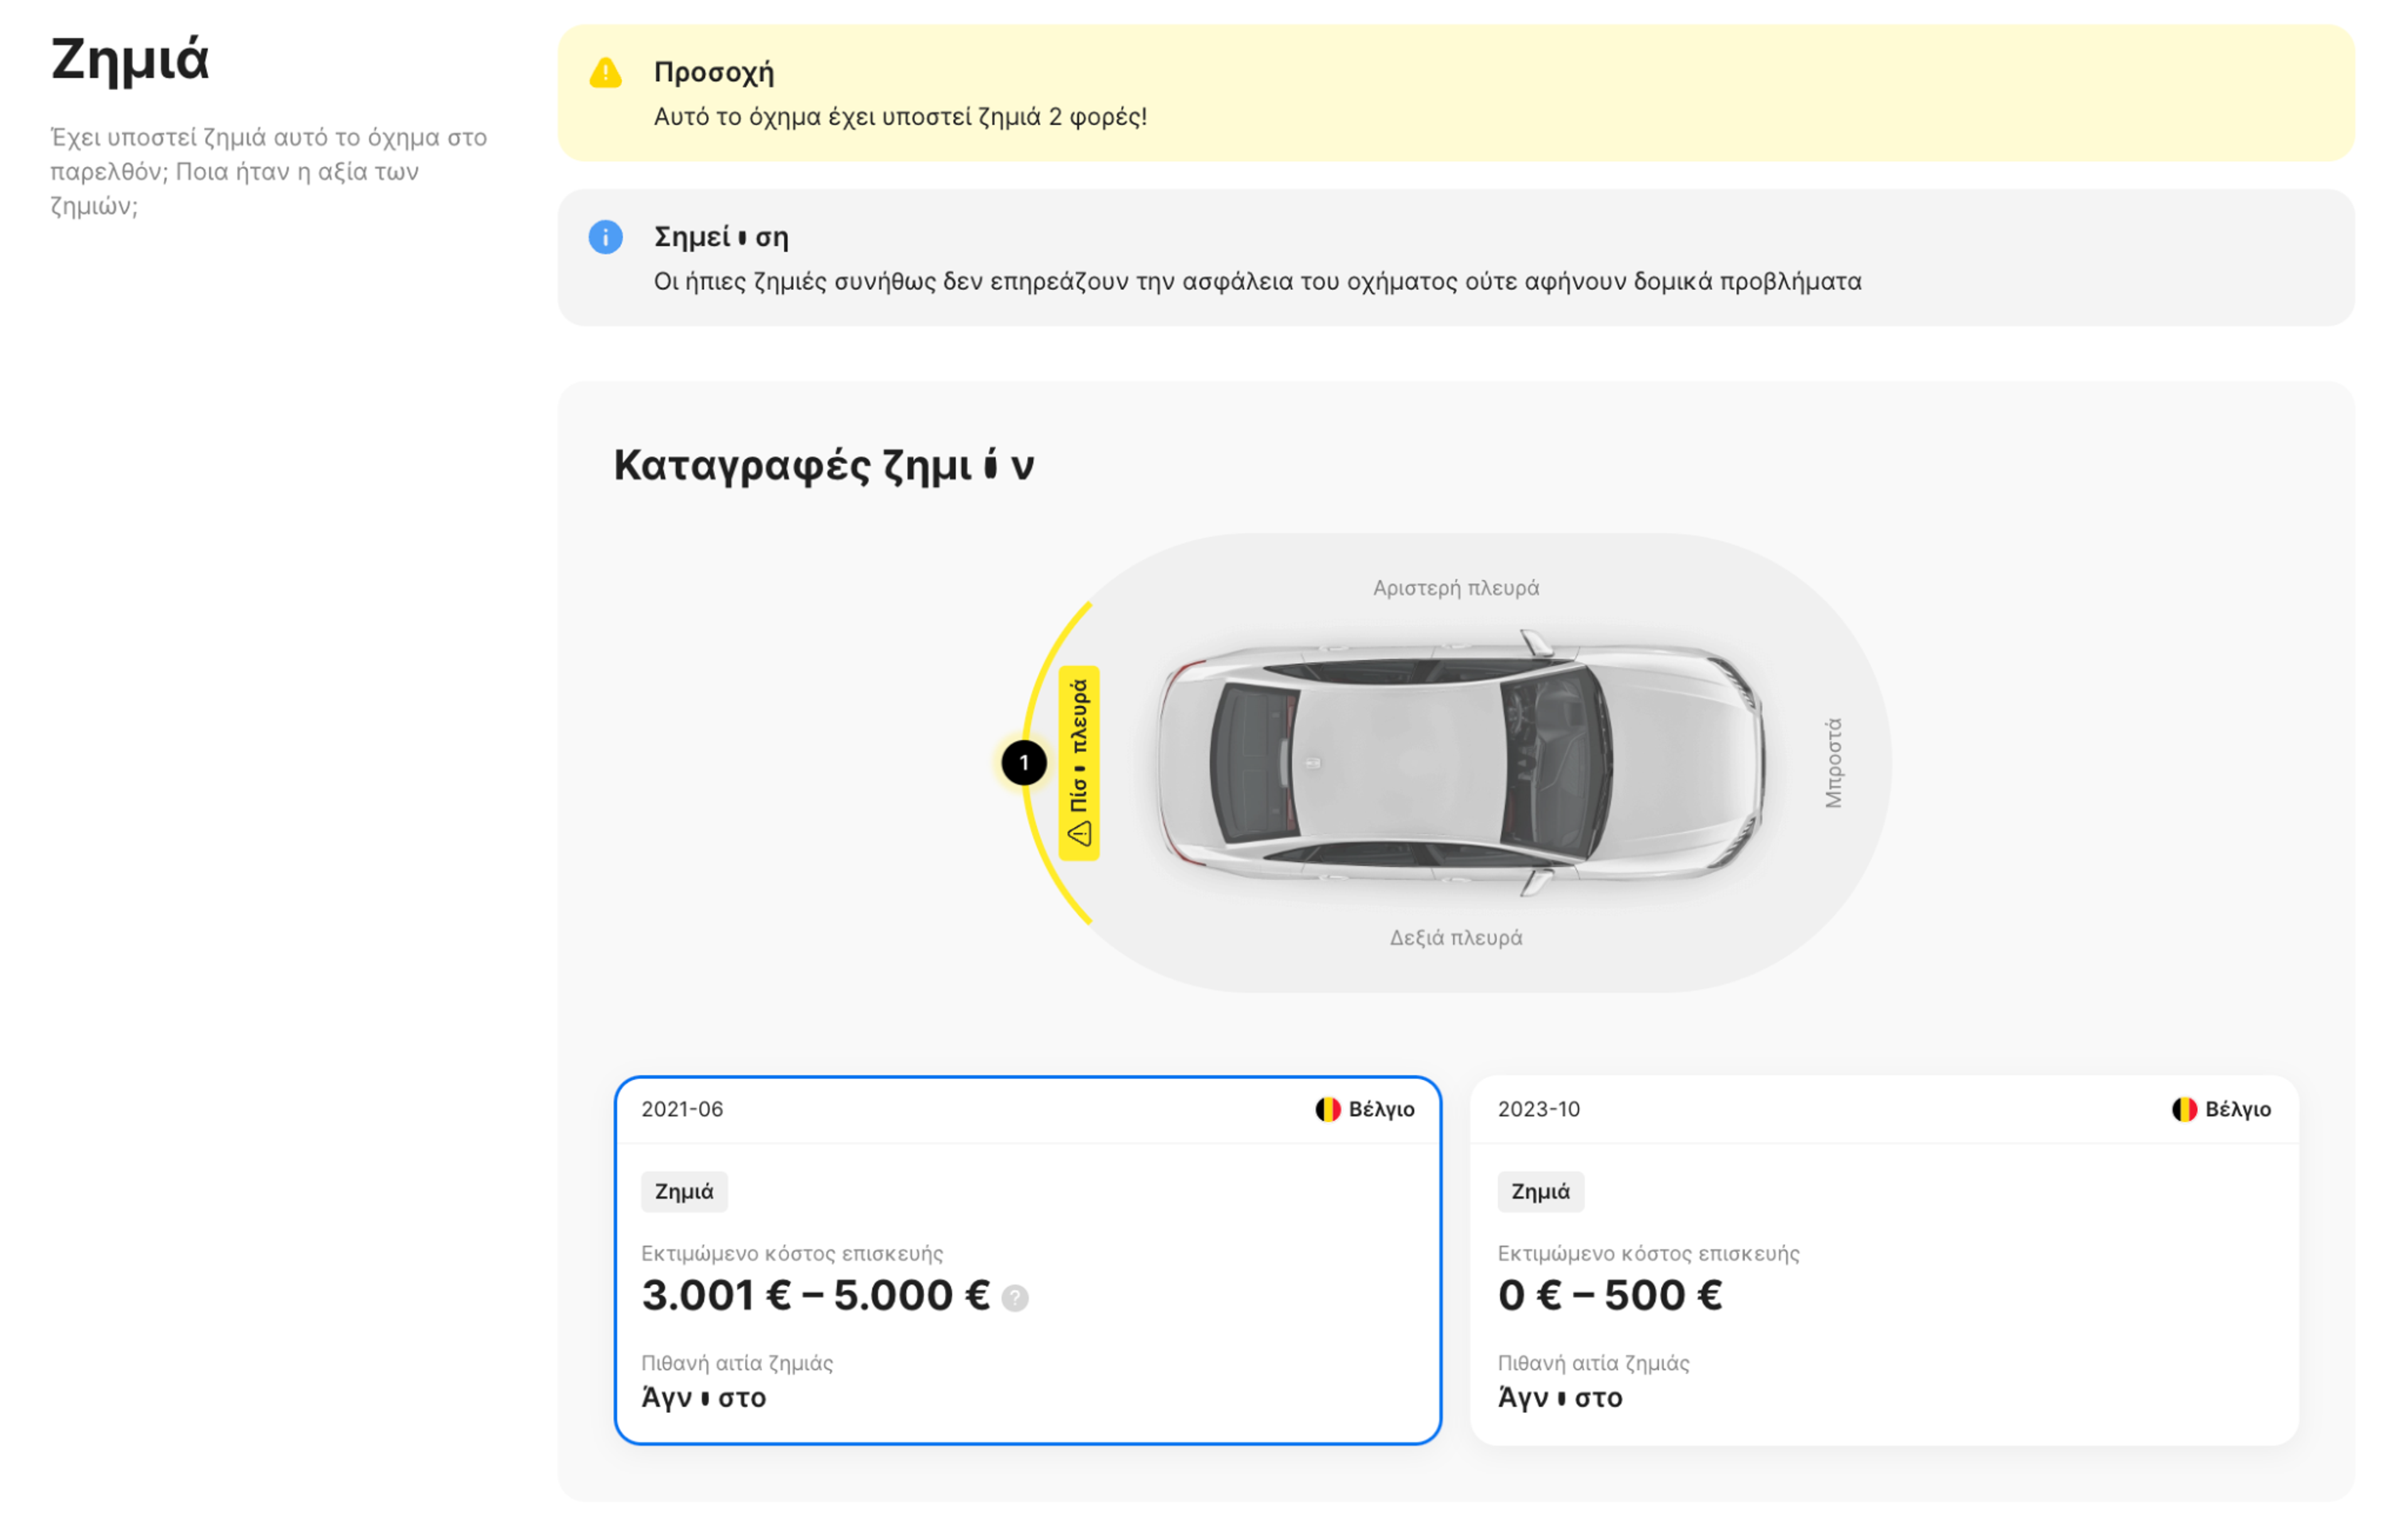
Task: Click the 0 € – 500 € repair cost
Action: [x=1609, y=1295]
